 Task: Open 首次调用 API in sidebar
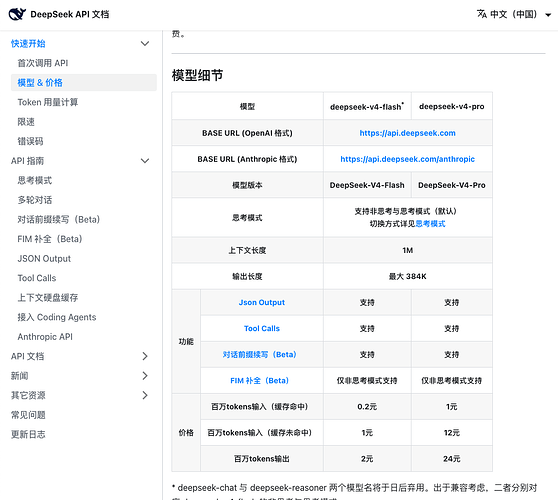[43, 63]
